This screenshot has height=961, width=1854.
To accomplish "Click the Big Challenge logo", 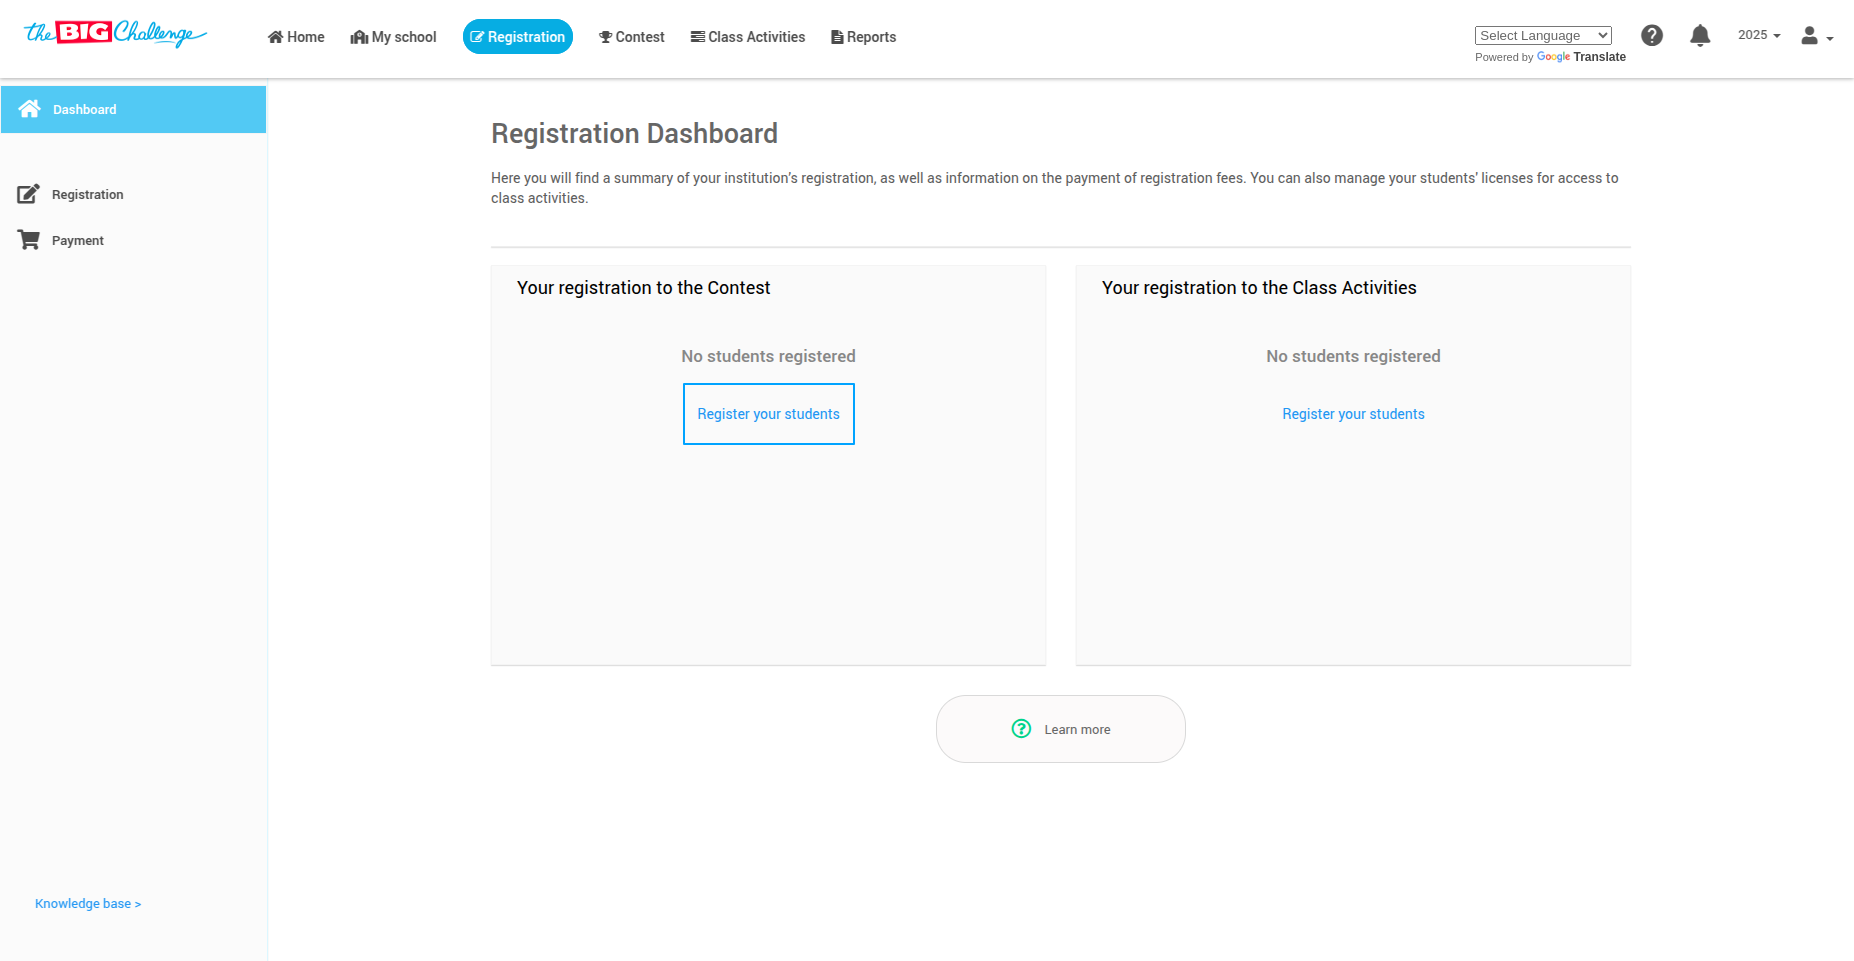I will coord(115,34).
